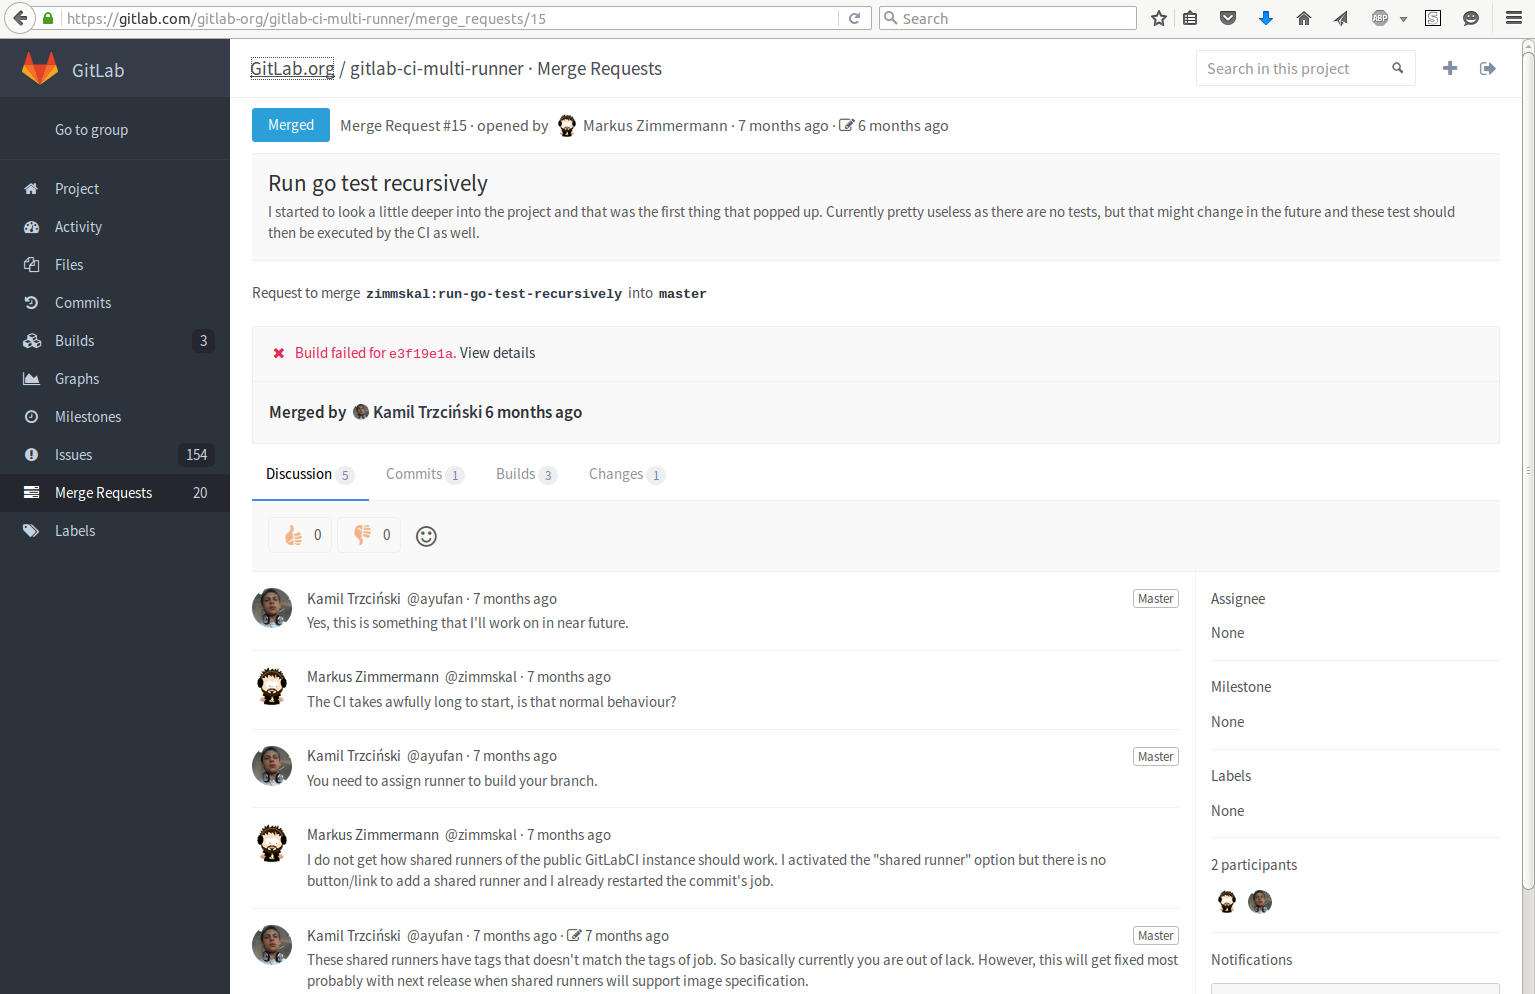The height and width of the screenshot is (994, 1535).
Task: Switch to the Commits tab
Action: coord(424,474)
